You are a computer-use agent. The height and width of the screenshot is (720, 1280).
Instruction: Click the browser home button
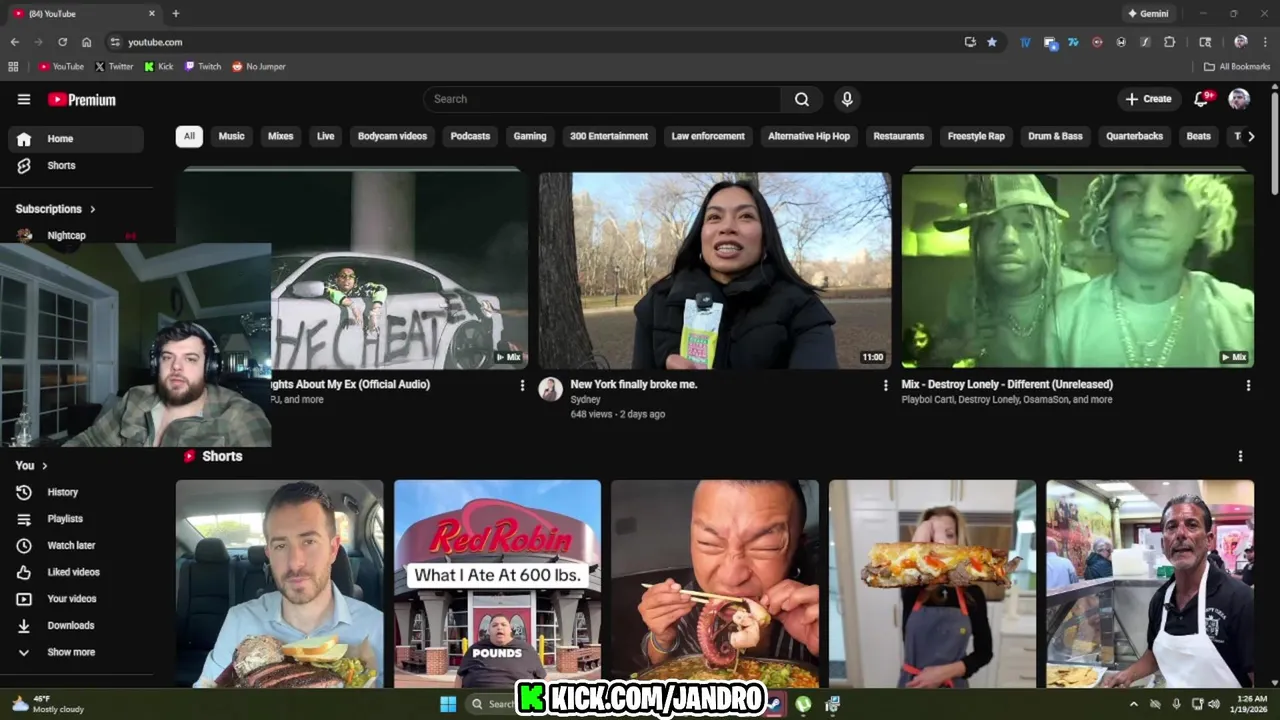click(87, 42)
